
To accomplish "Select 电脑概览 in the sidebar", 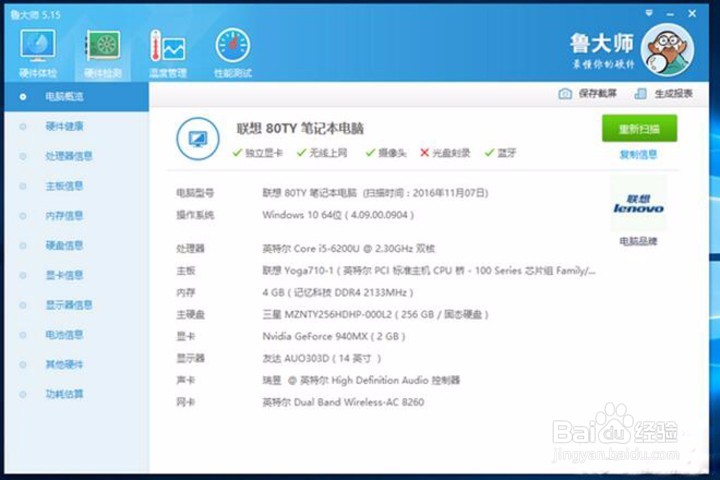I will (x=77, y=96).
